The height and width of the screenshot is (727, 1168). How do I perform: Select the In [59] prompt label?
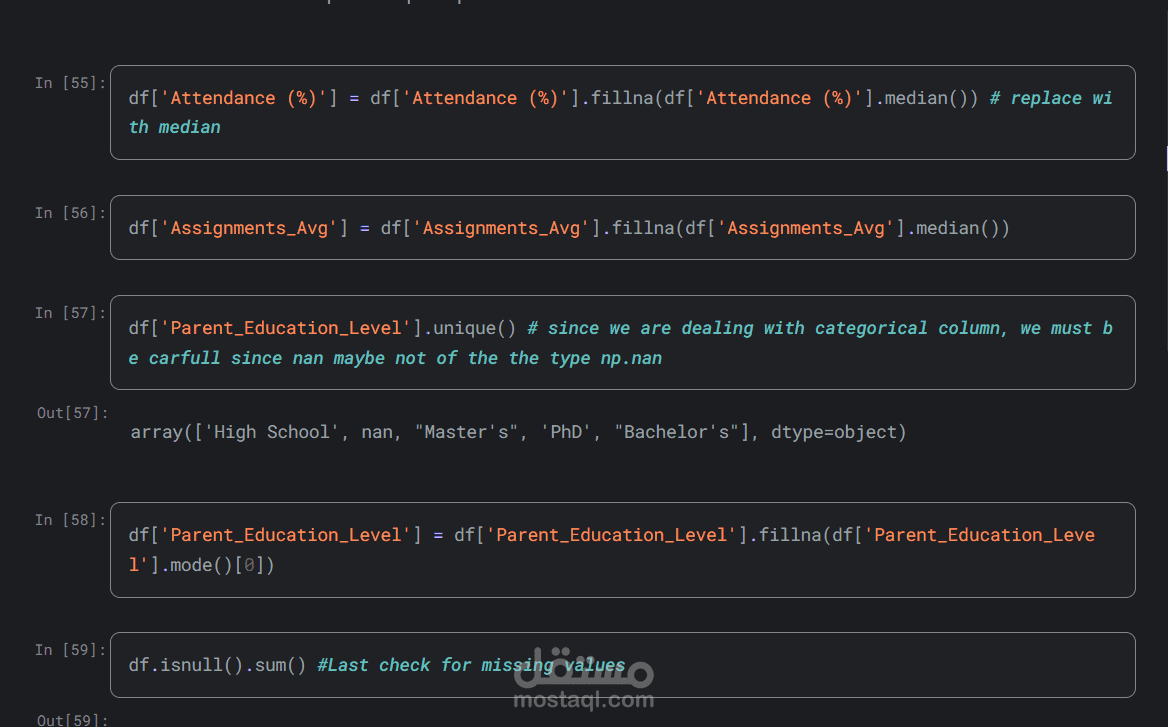[70, 650]
